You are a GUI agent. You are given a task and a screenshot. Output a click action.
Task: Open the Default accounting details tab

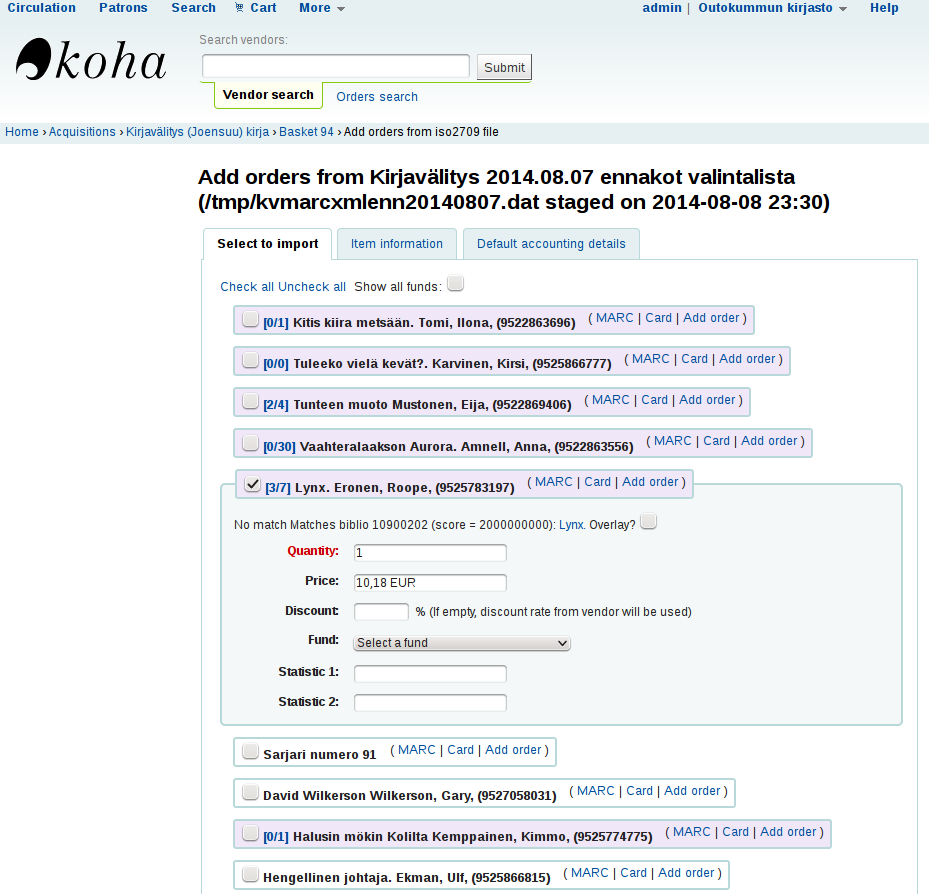[x=551, y=244]
